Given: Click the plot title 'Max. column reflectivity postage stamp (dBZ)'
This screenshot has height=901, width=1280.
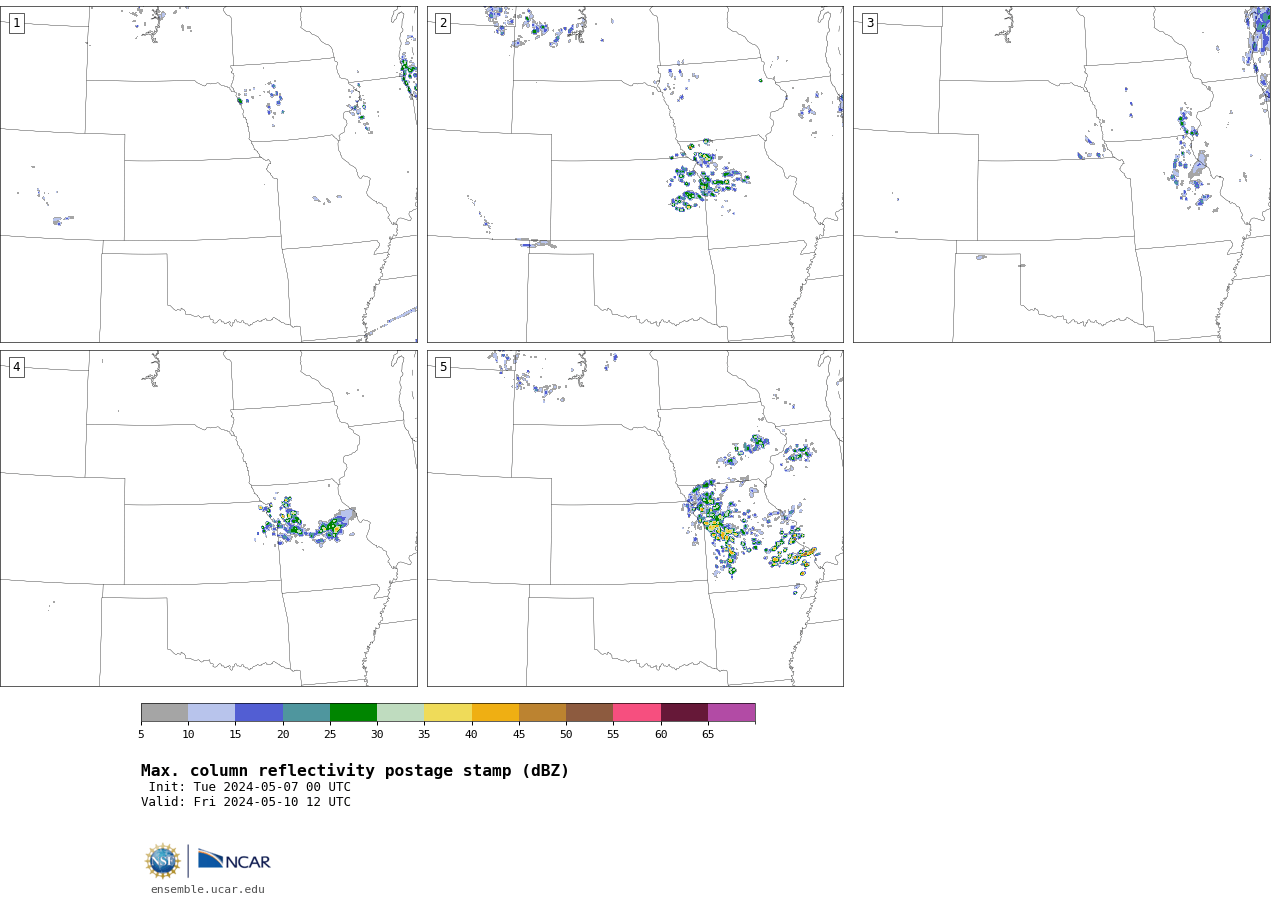Looking at the screenshot, I should coord(355,771).
